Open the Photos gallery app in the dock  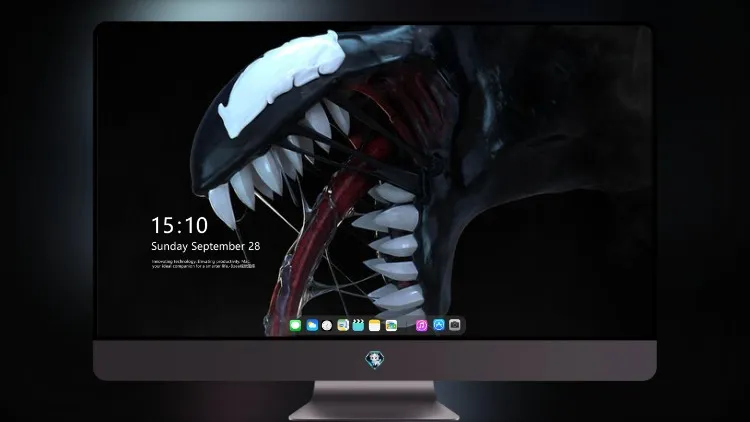391,326
